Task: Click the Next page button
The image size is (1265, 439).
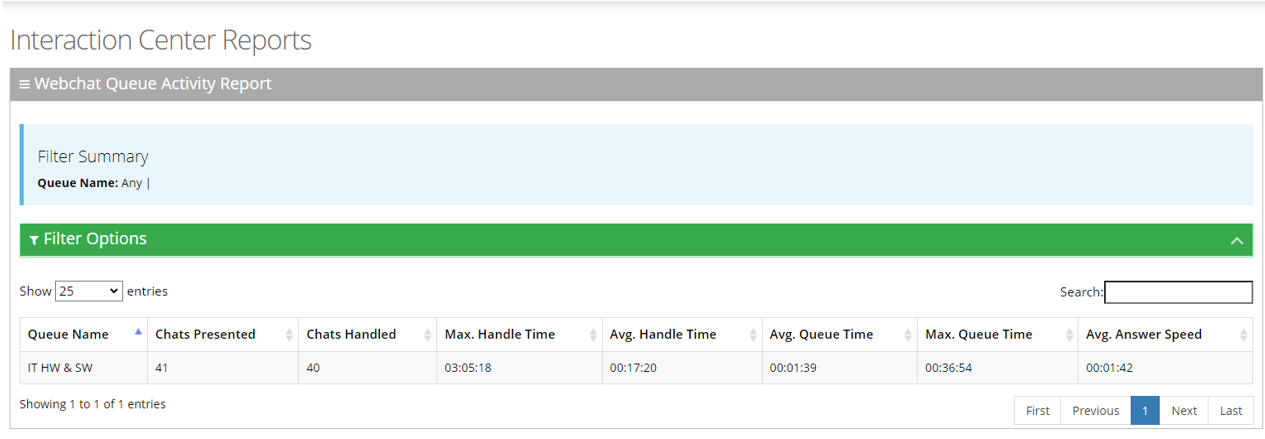Action: 1184,411
